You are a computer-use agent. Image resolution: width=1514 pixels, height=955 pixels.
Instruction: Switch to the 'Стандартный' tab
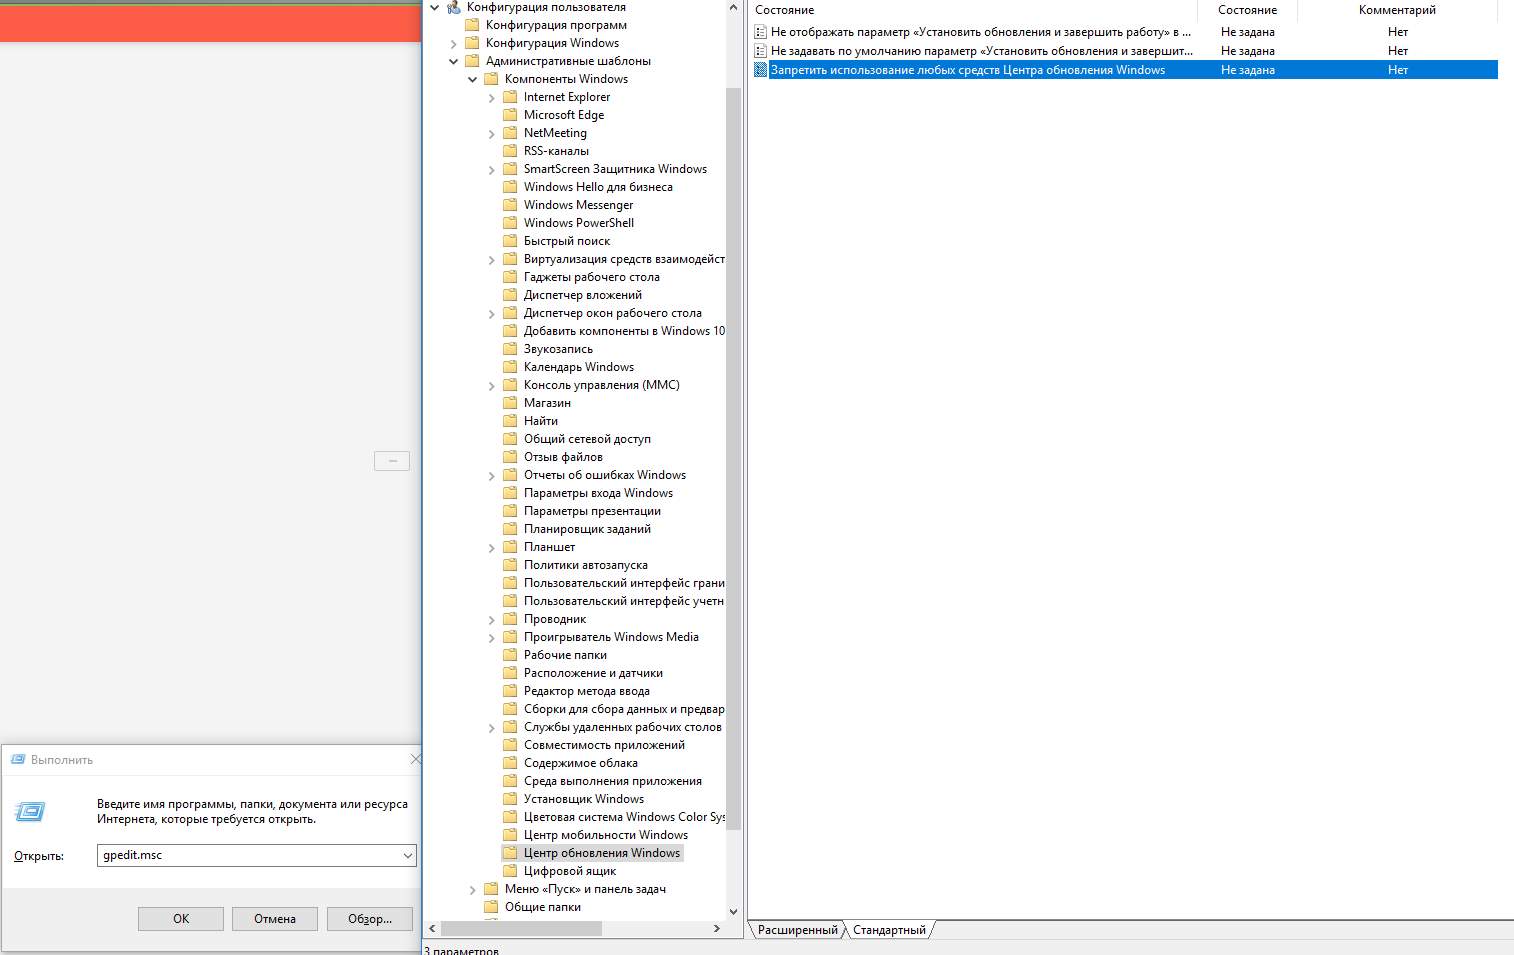pos(888,930)
